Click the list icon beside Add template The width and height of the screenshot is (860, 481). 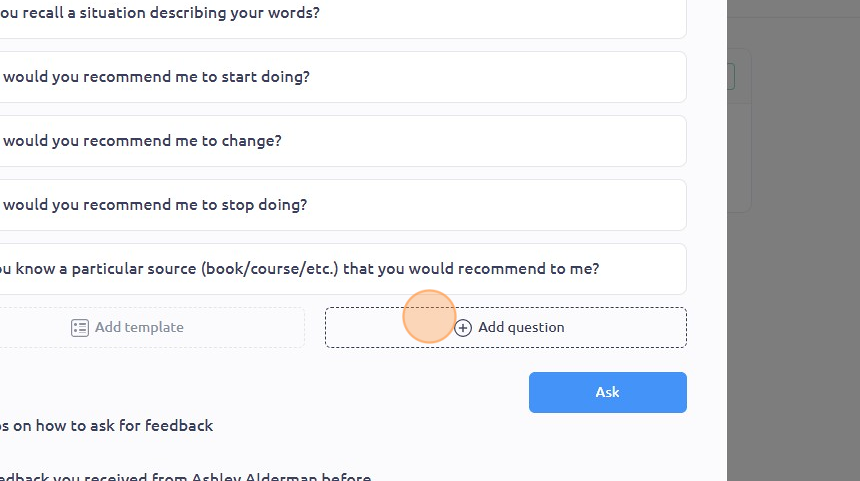coord(80,328)
